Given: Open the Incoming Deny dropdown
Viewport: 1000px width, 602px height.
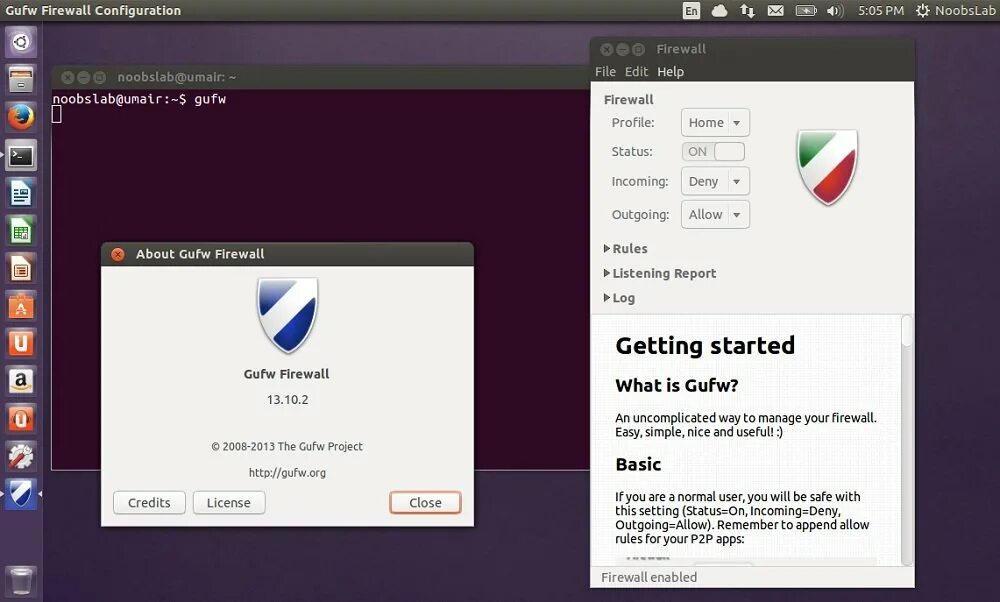Looking at the screenshot, I should (715, 182).
